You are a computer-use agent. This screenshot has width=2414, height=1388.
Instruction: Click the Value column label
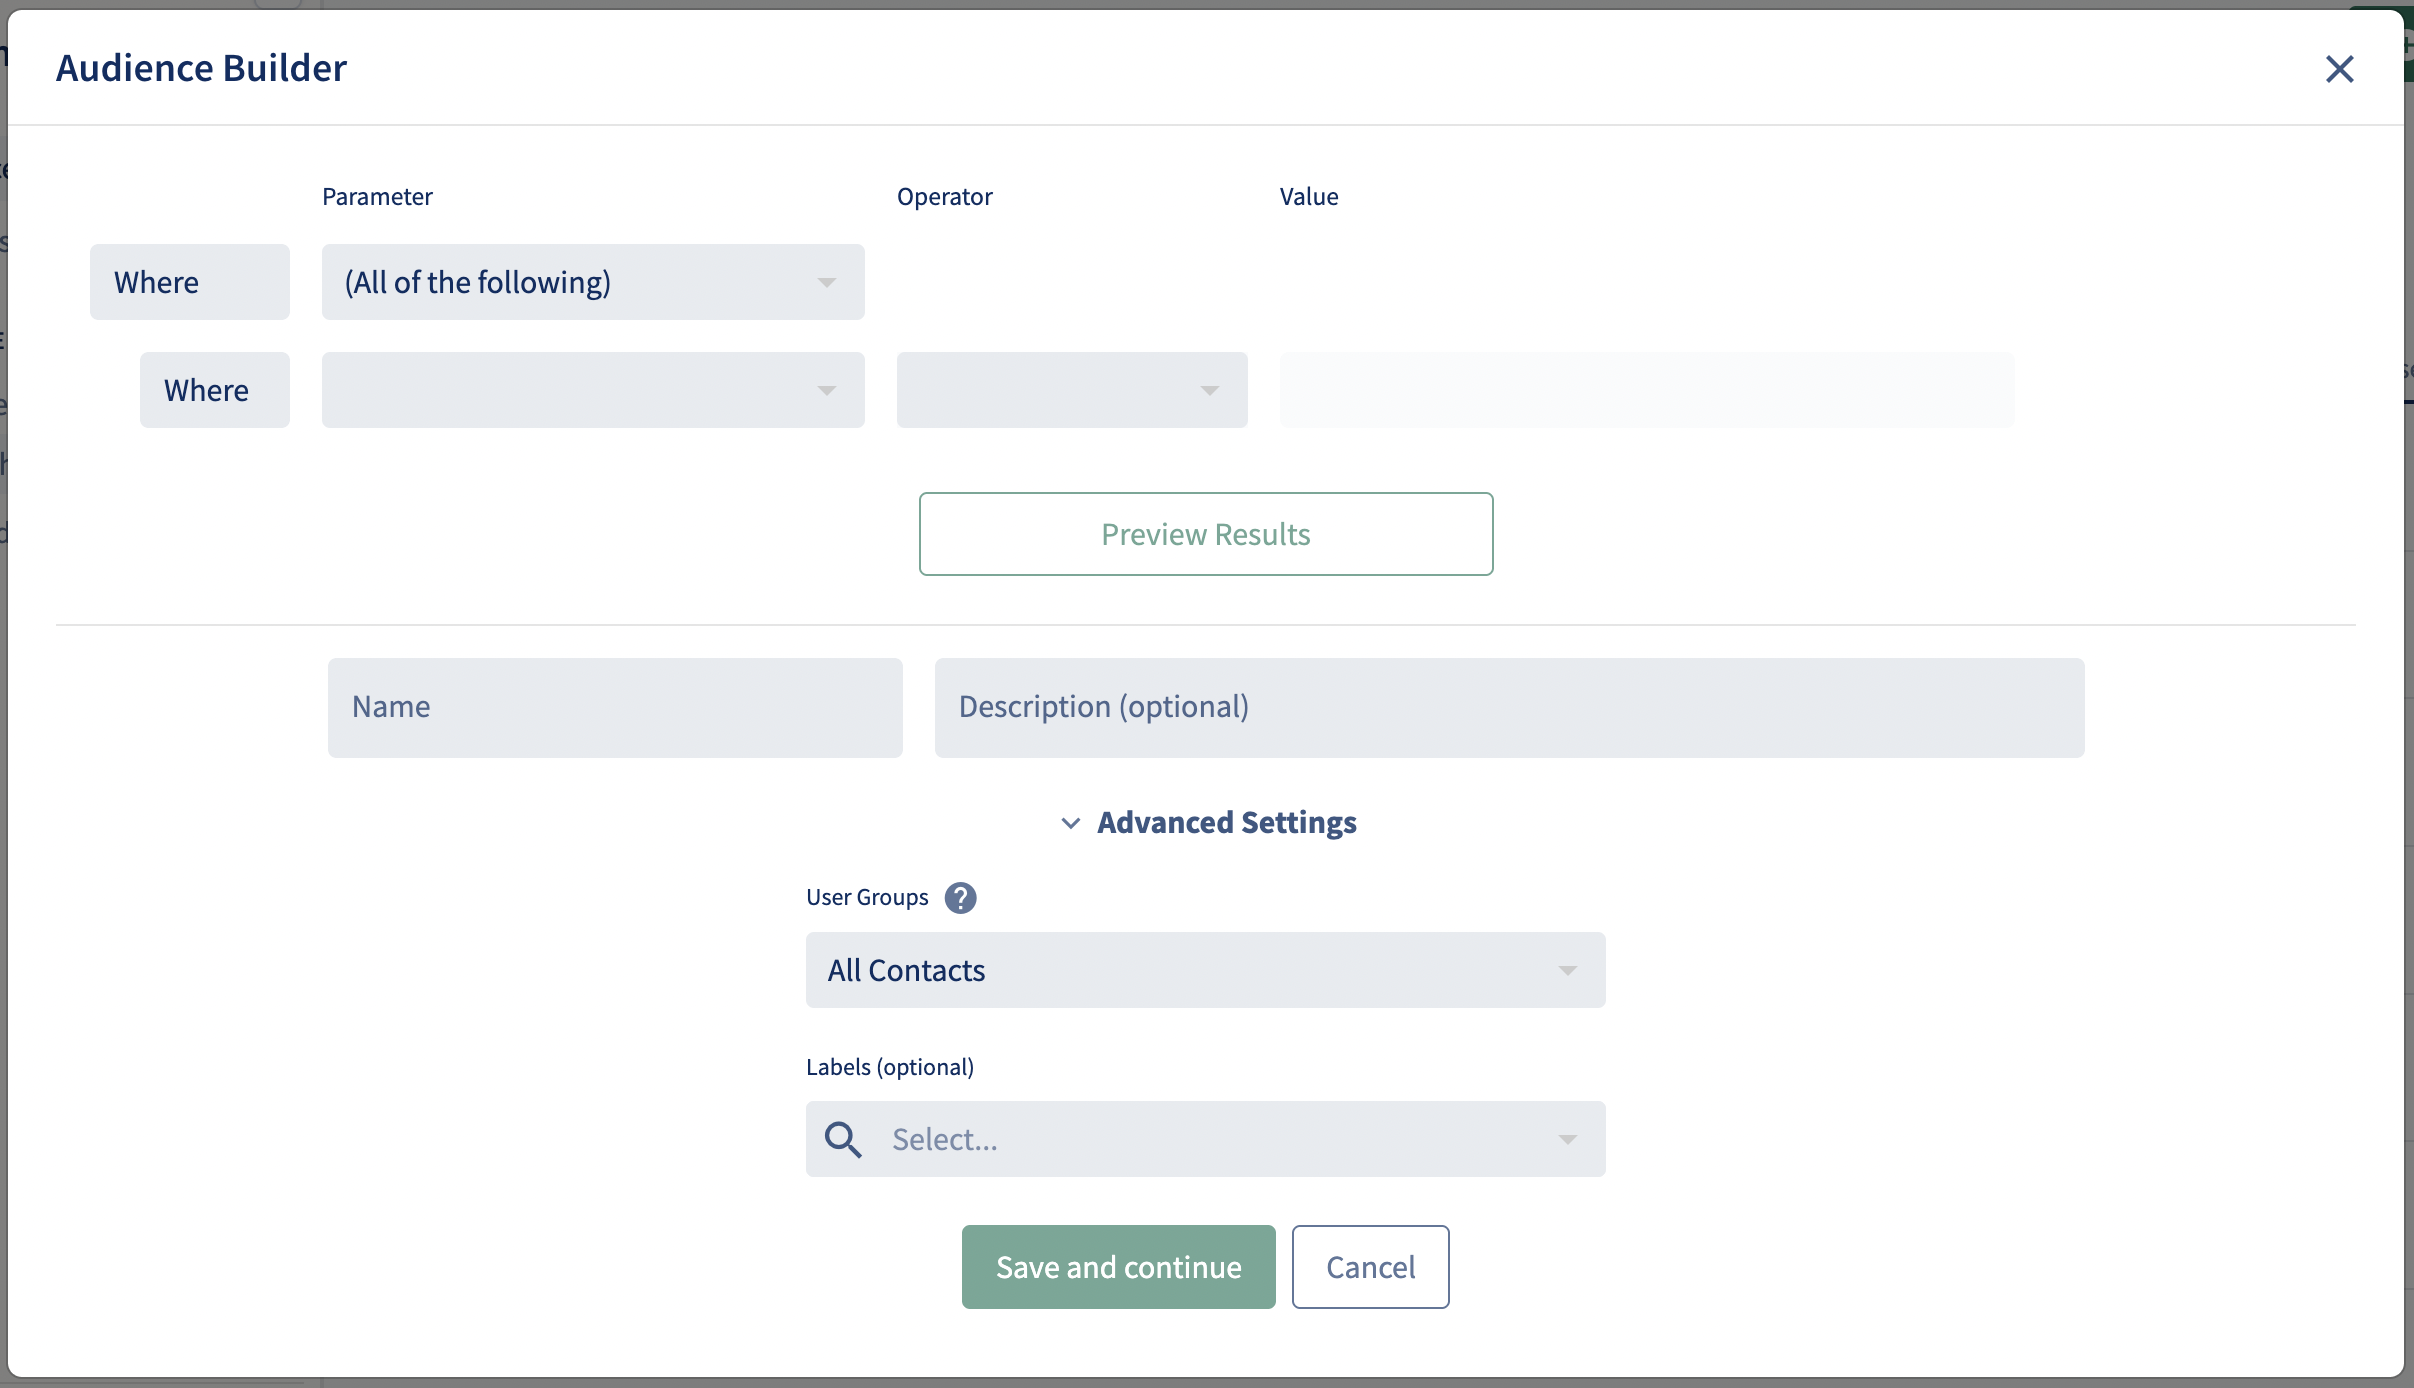click(x=1309, y=196)
